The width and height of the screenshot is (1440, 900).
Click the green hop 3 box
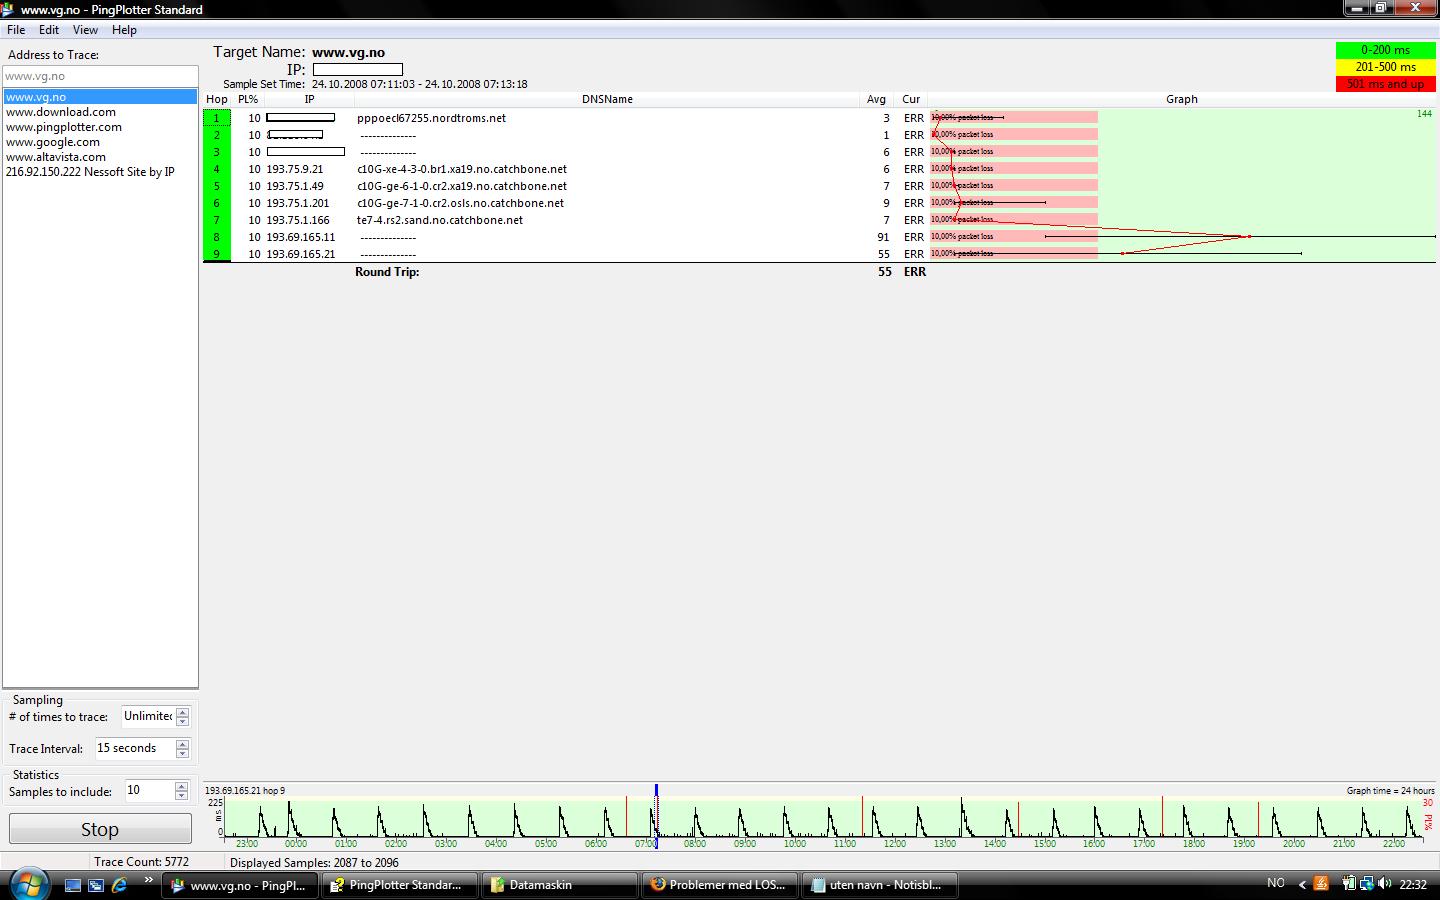coord(216,152)
